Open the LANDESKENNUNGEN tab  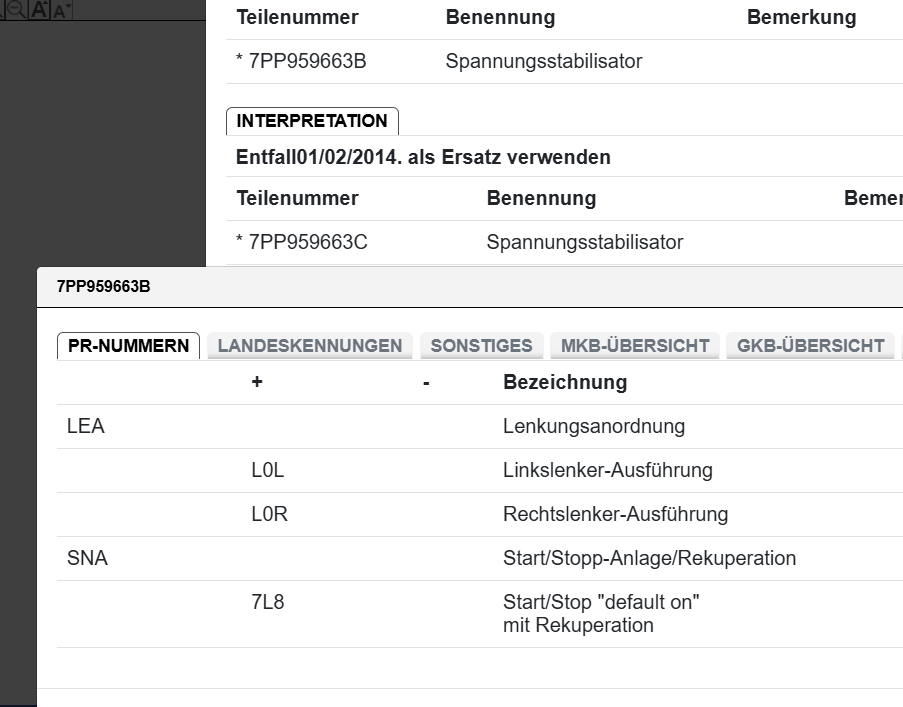[x=309, y=346]
